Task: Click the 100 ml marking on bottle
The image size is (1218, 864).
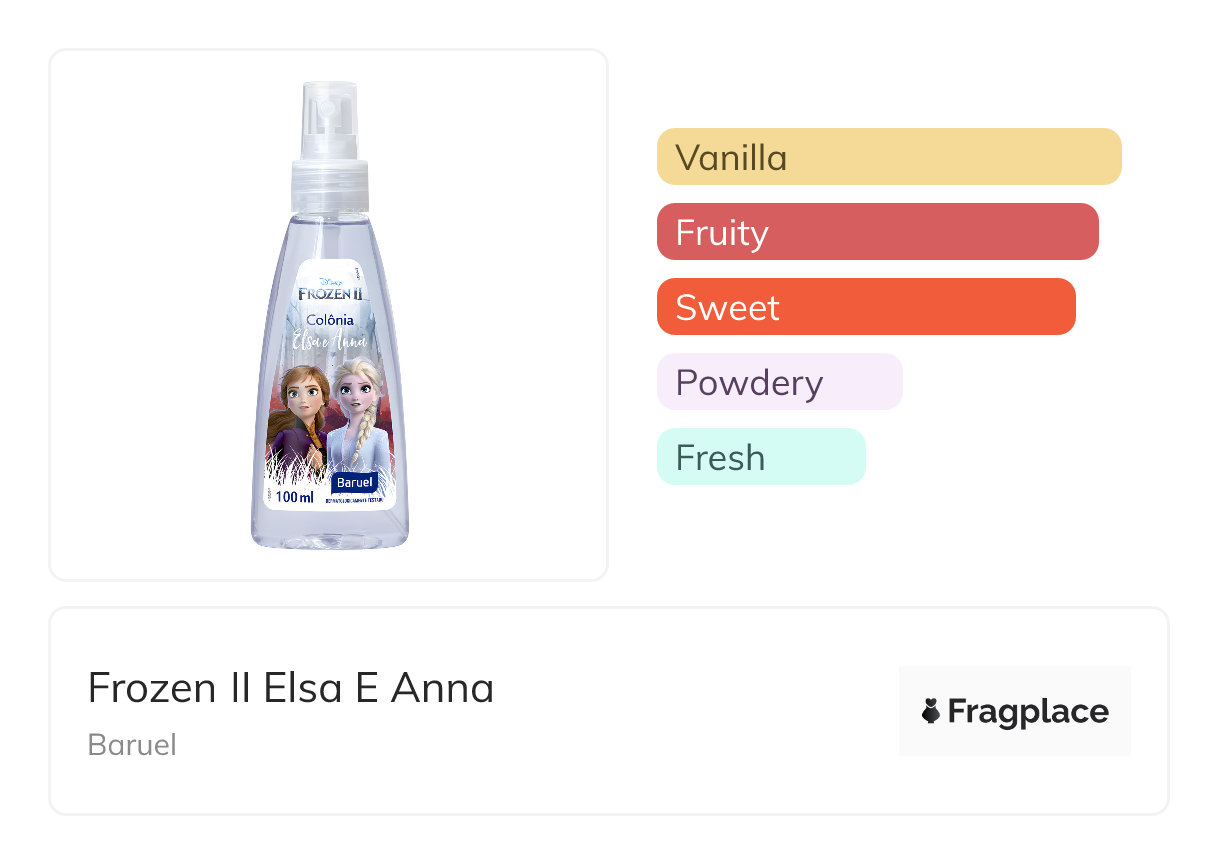Action: (x=295, y=497)
